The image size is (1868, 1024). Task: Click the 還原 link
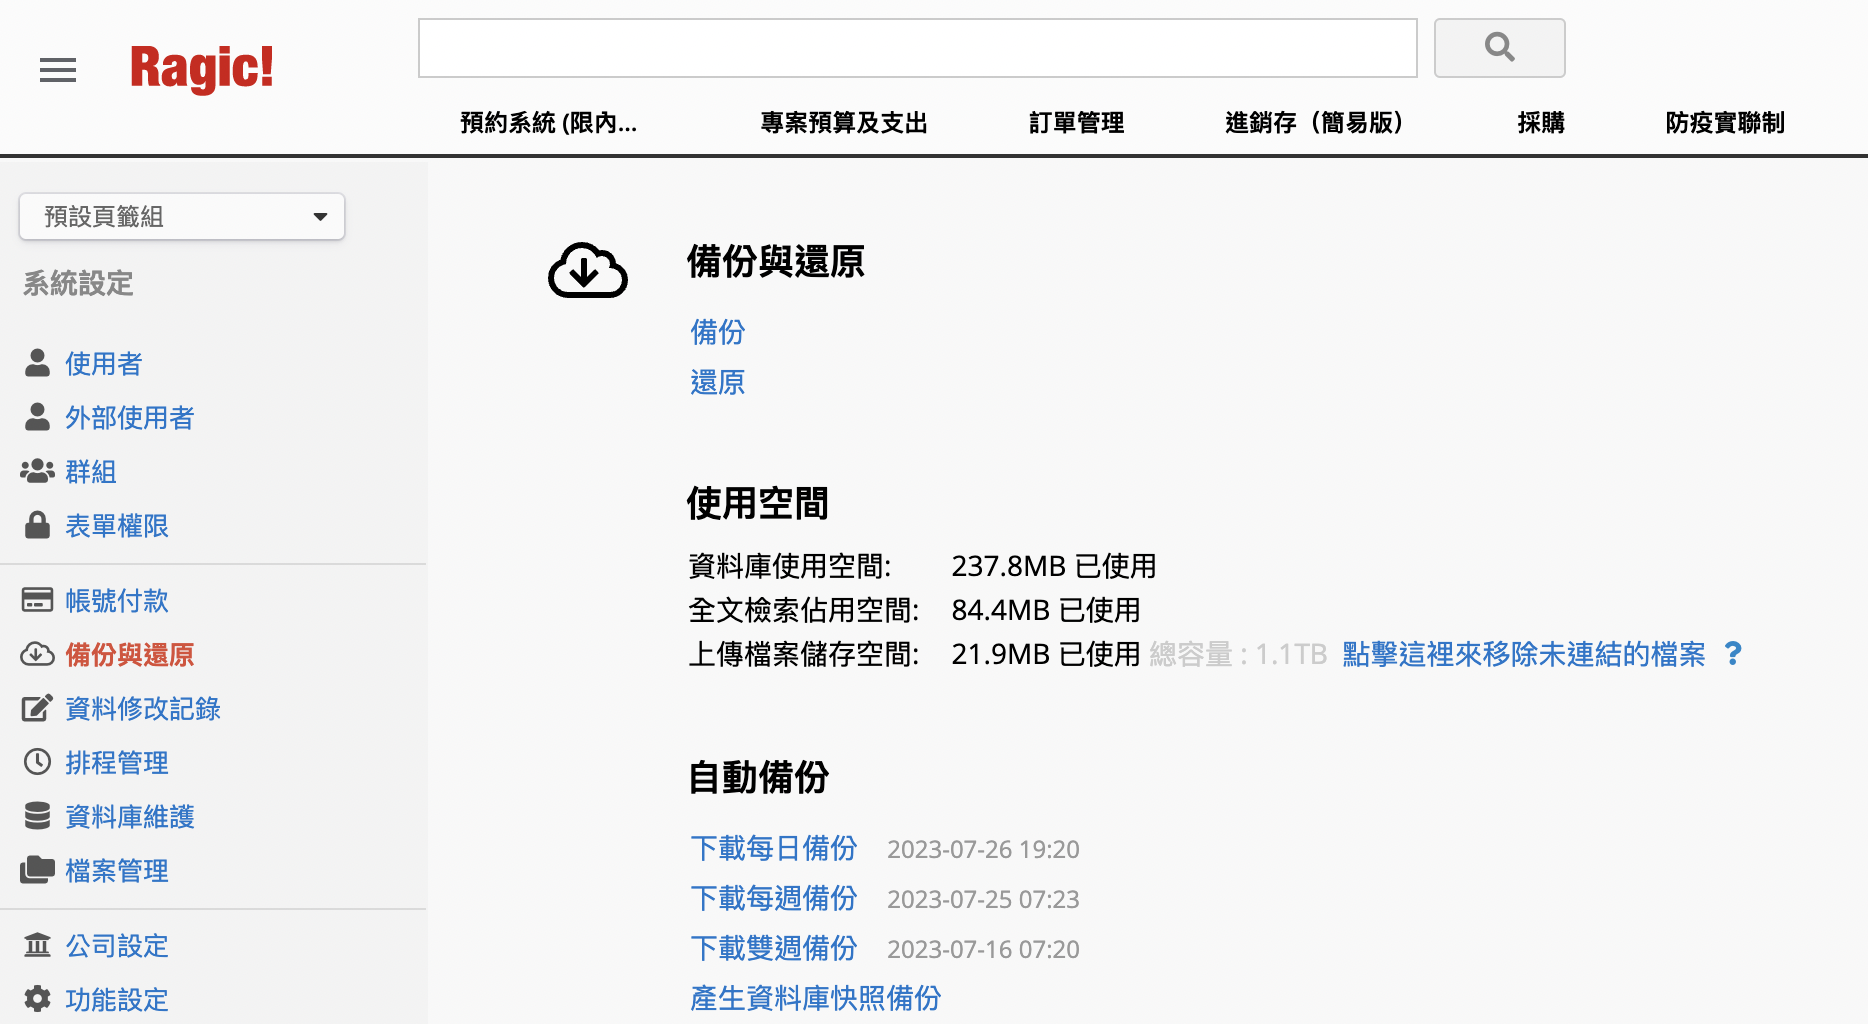(717, 382)
